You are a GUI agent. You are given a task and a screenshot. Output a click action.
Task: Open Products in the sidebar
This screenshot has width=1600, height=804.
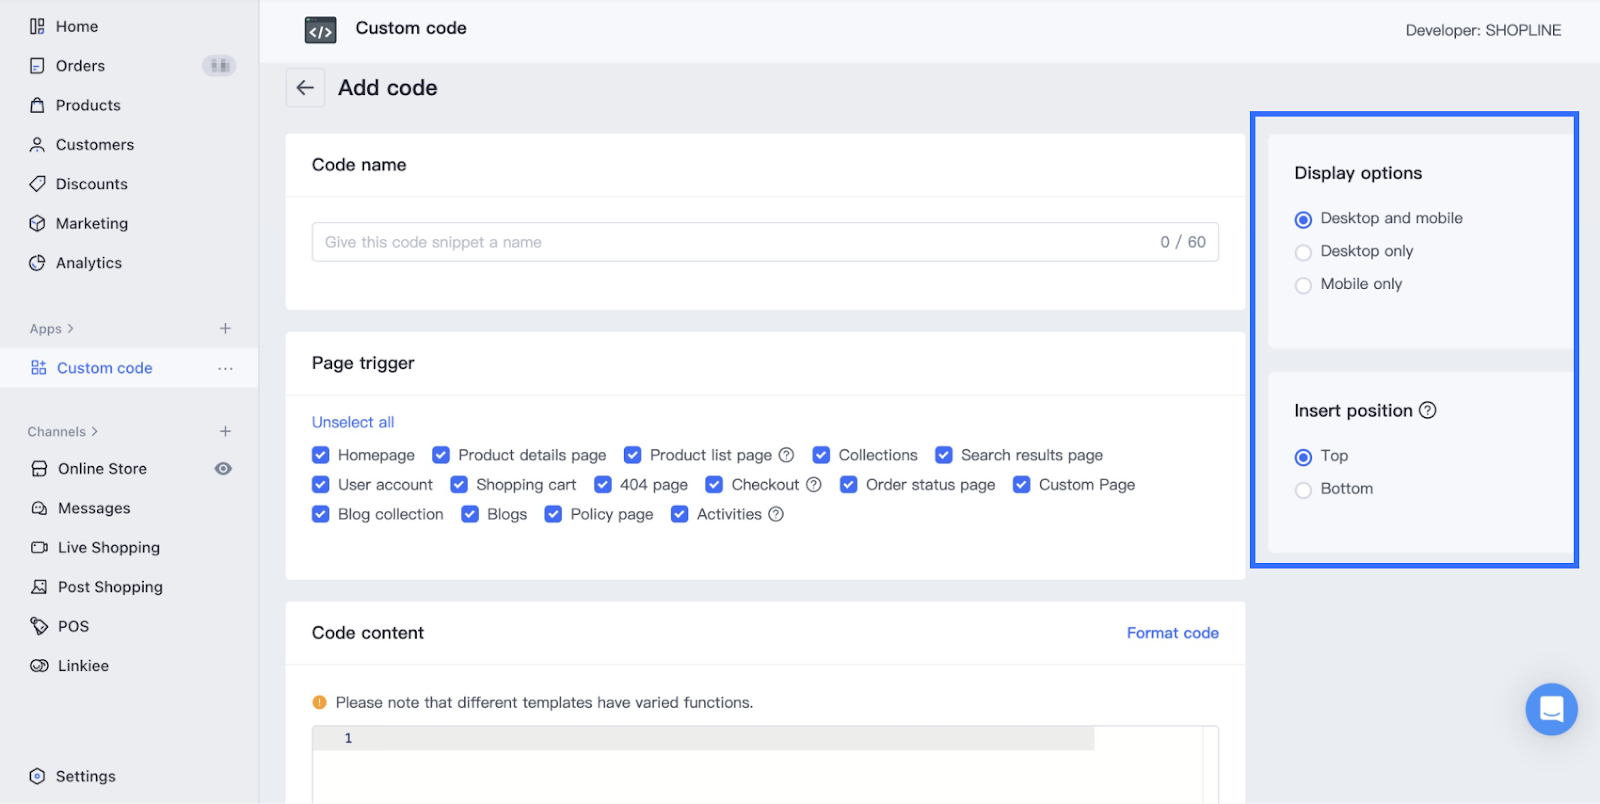(88, 105)
